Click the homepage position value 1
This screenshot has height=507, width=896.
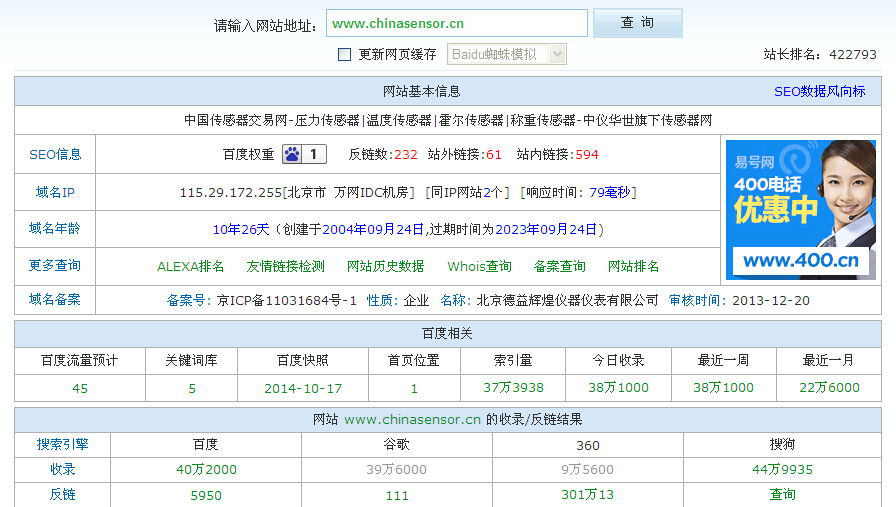click(x=414, y=389)
